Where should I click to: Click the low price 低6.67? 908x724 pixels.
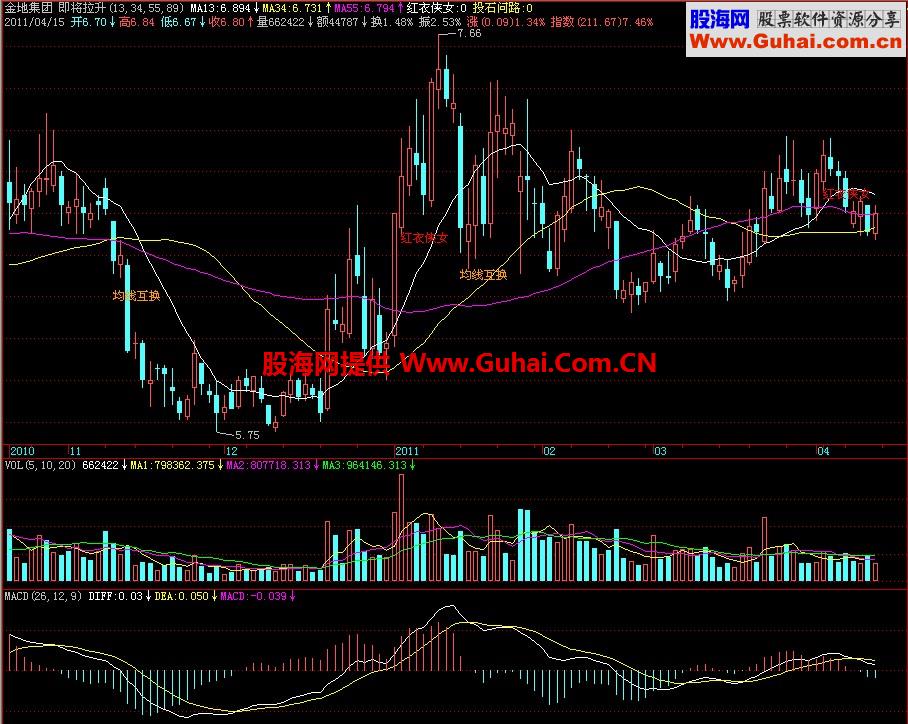click(179, 22)
